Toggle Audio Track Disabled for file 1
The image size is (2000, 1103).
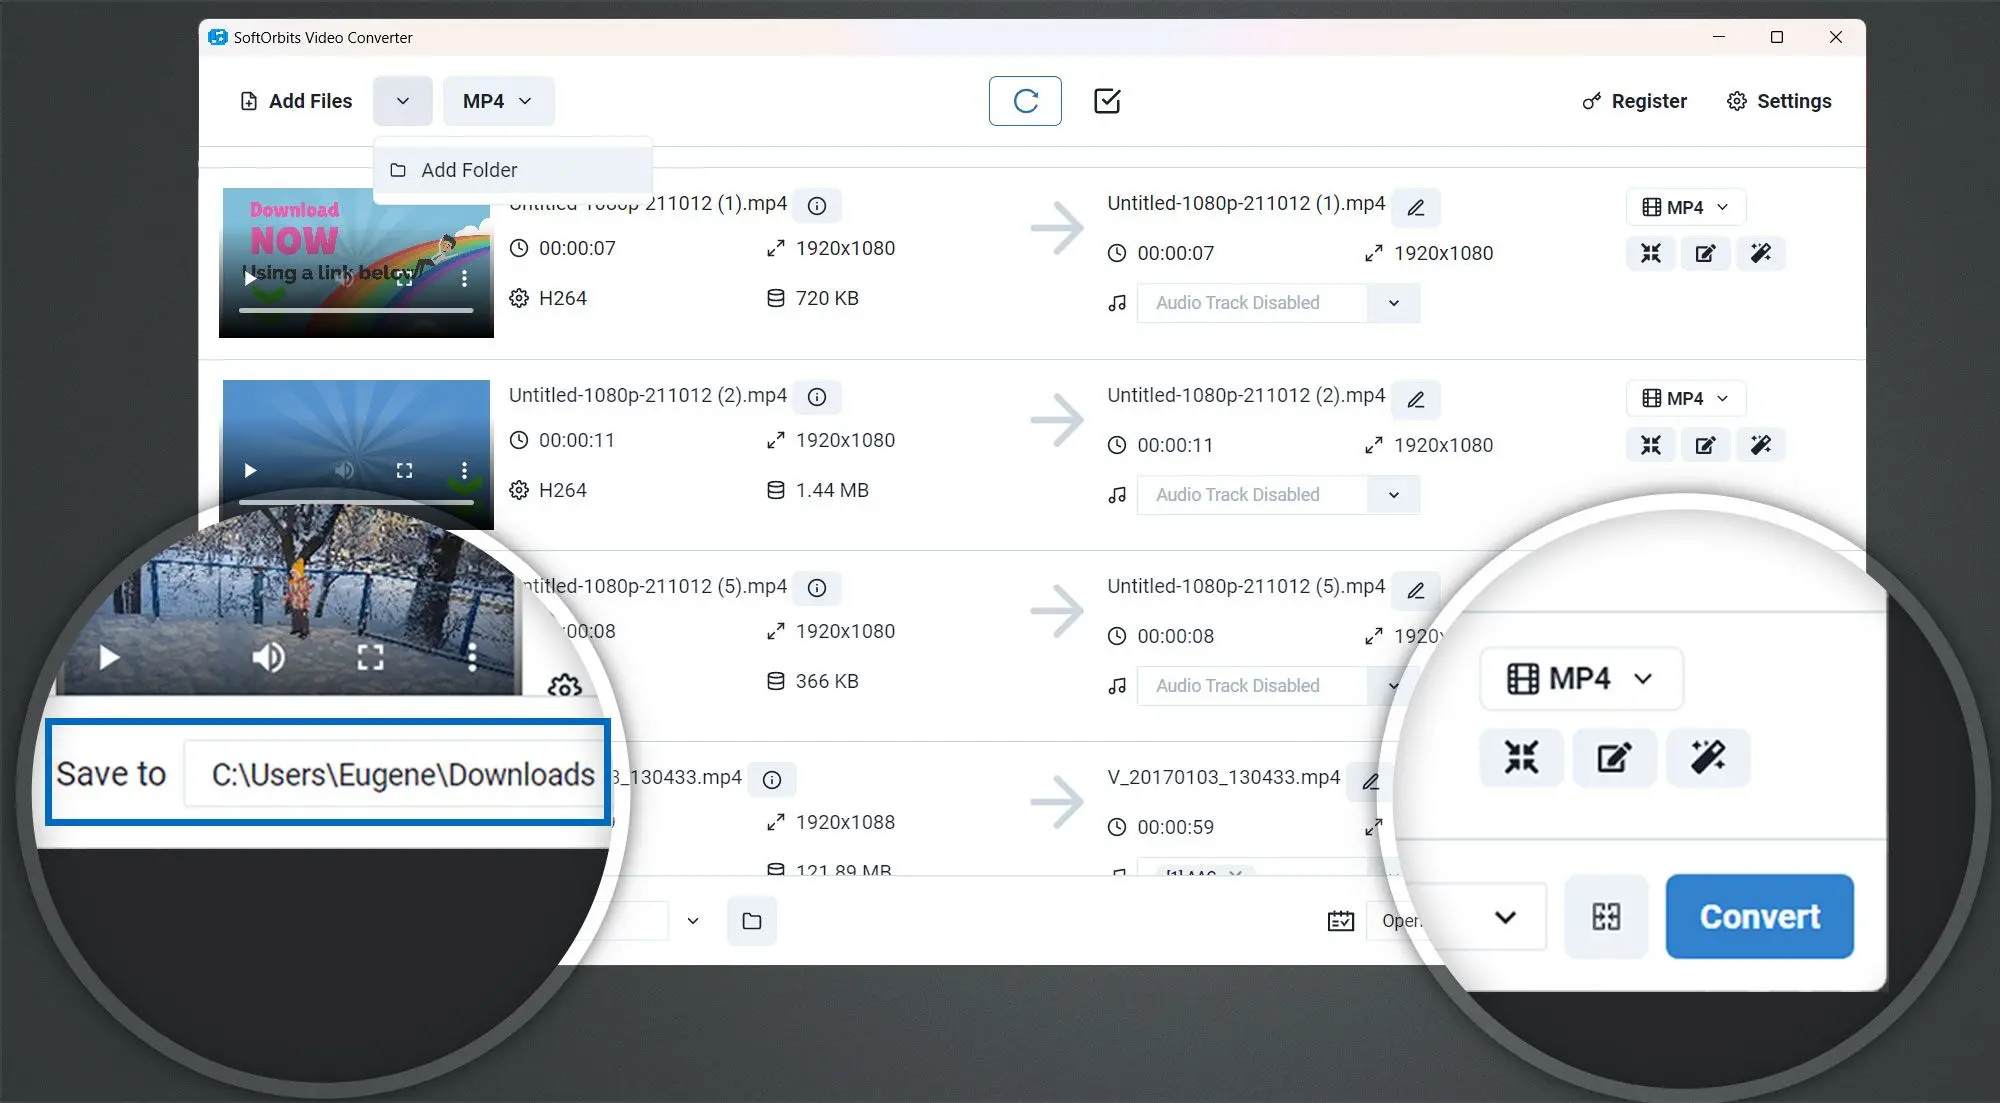[x=1392, y=303]
